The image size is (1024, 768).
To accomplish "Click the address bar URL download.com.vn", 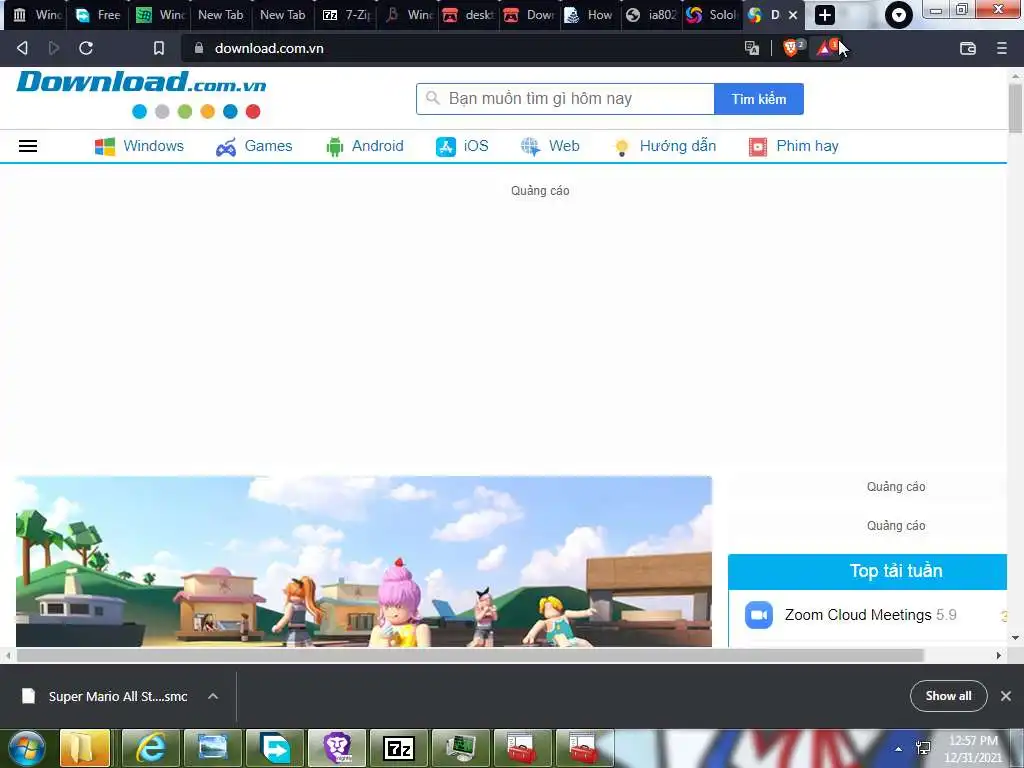I will (269, 48).
